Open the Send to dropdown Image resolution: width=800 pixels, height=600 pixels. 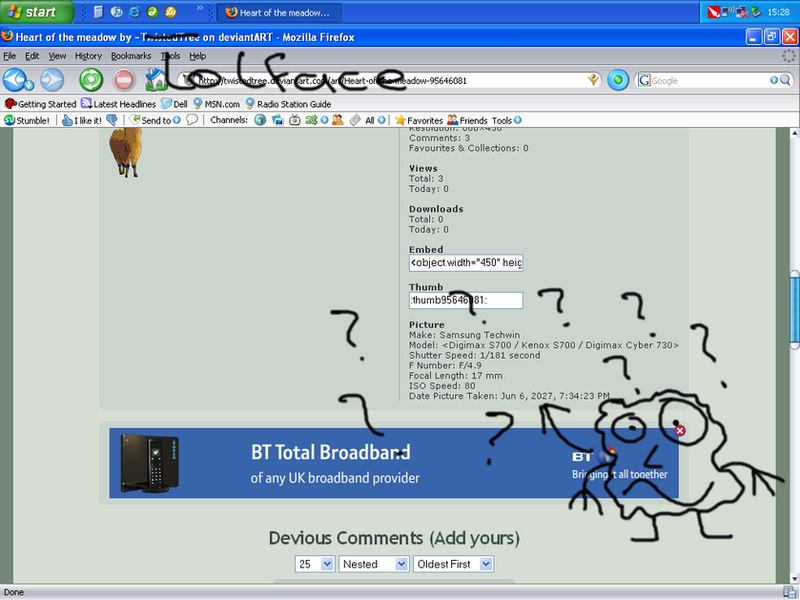176,120
